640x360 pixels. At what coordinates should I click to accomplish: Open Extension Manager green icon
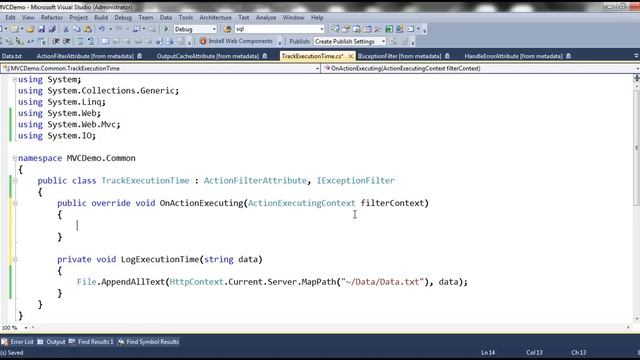389,29
